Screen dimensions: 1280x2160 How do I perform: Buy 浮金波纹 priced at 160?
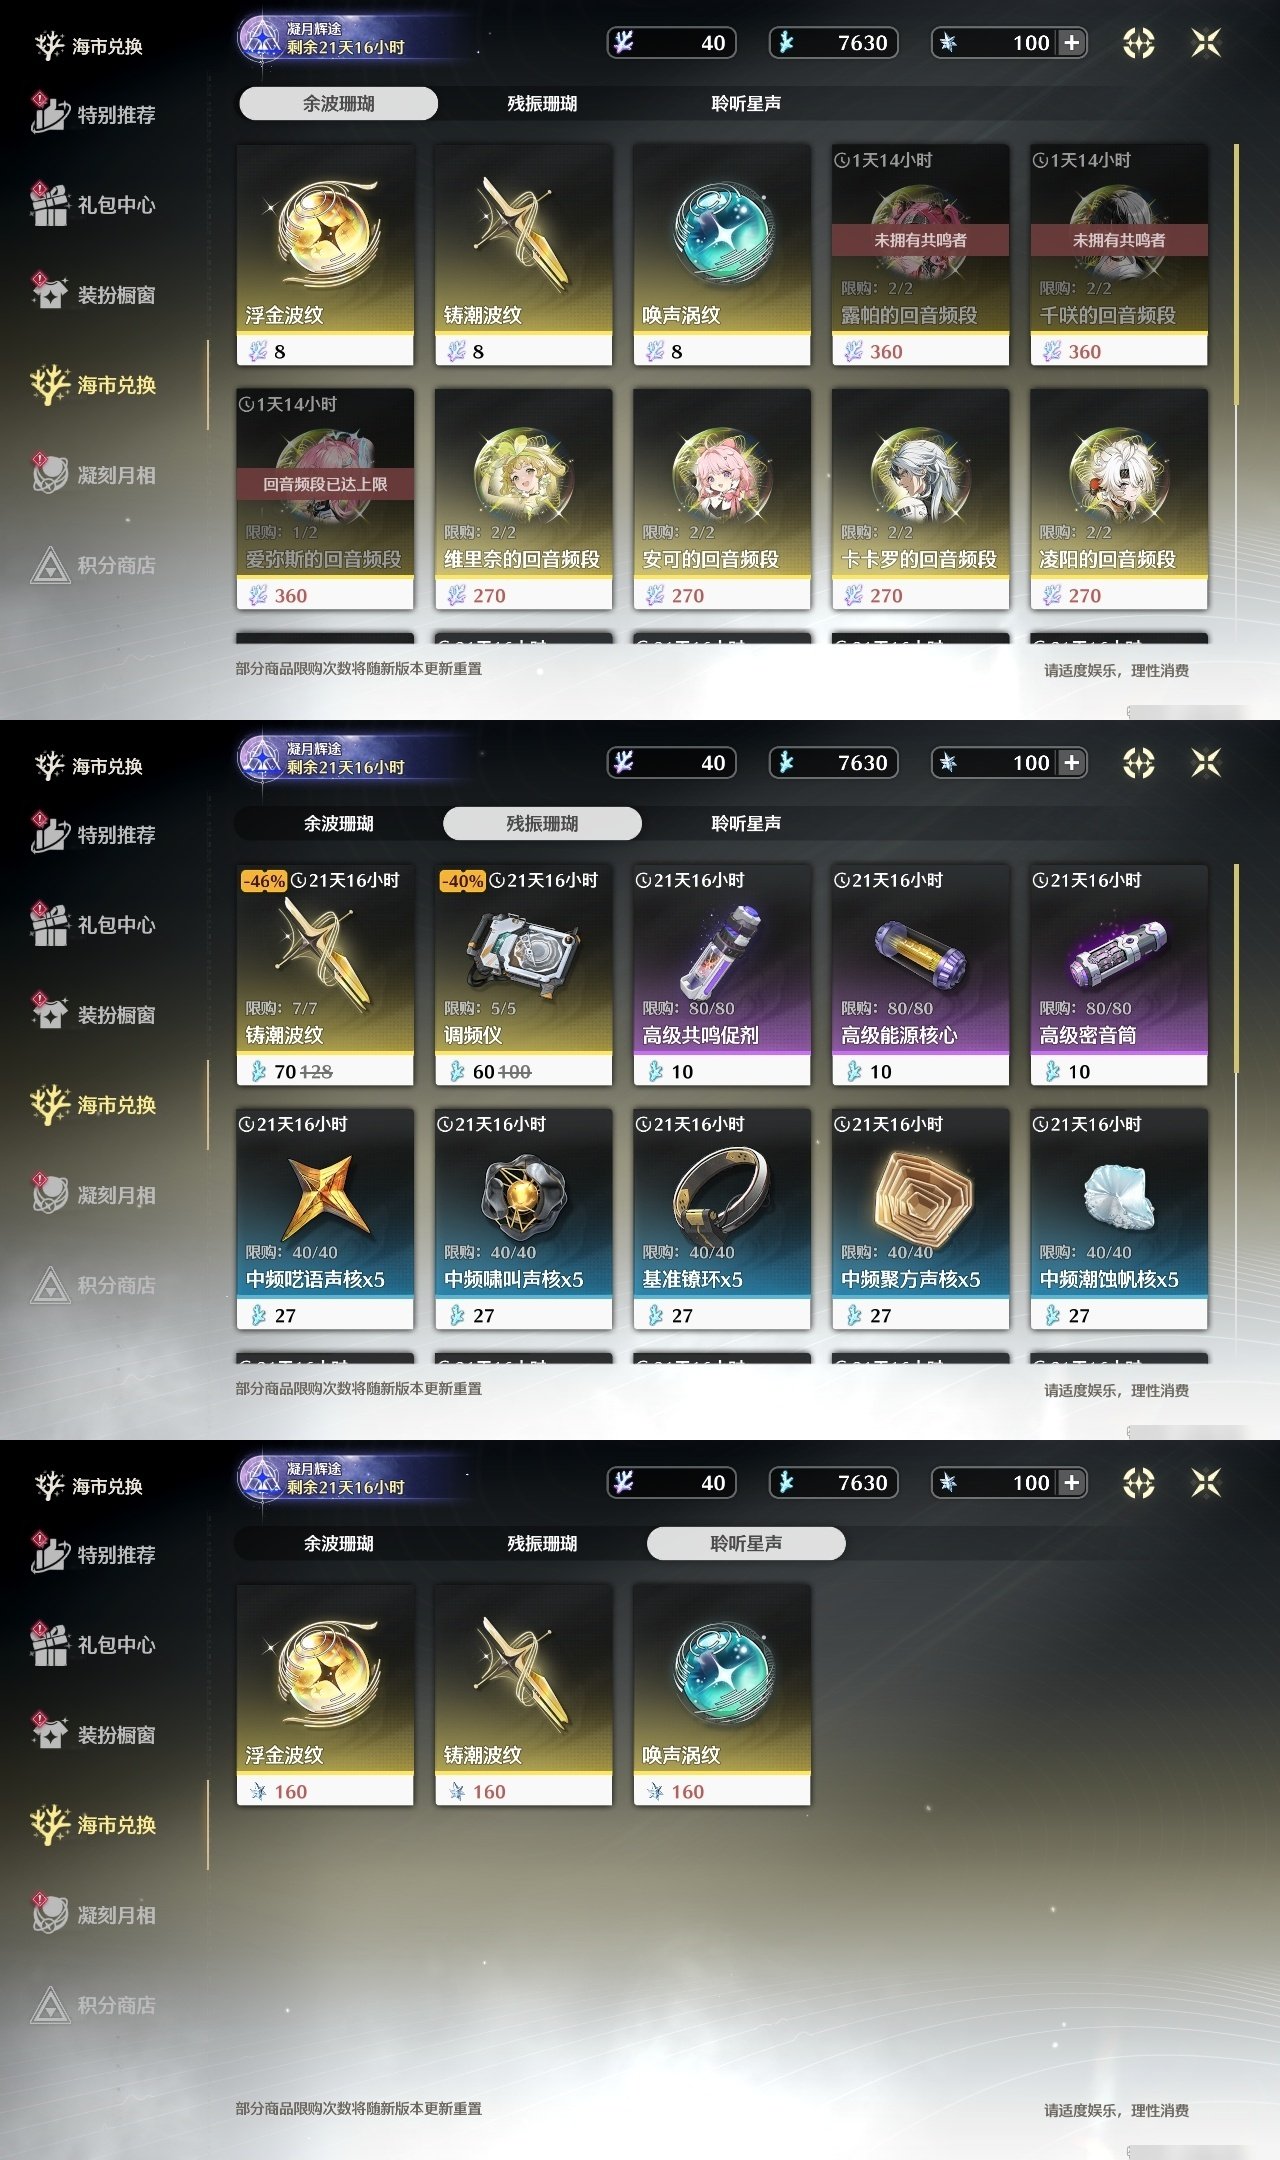coord(325,1695)
